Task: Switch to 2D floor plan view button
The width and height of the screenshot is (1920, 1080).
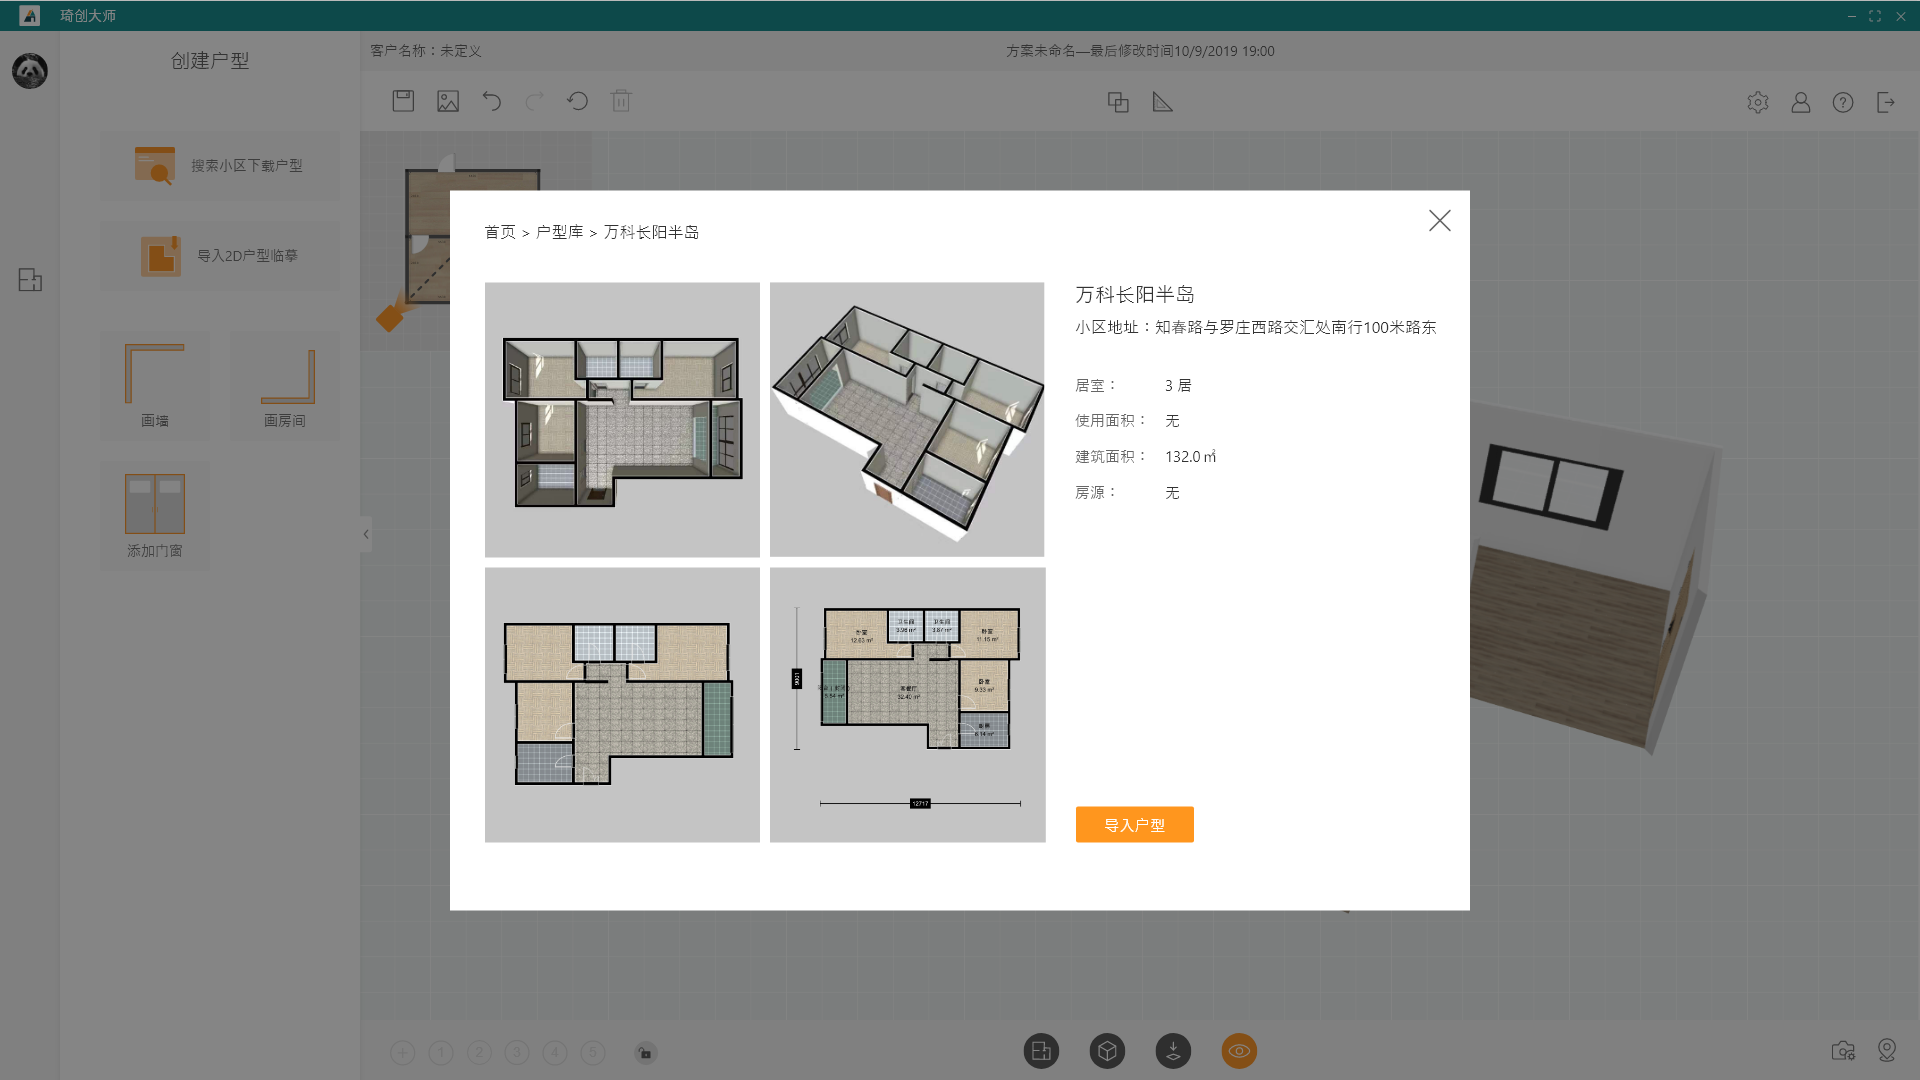Action: 1041,1051
